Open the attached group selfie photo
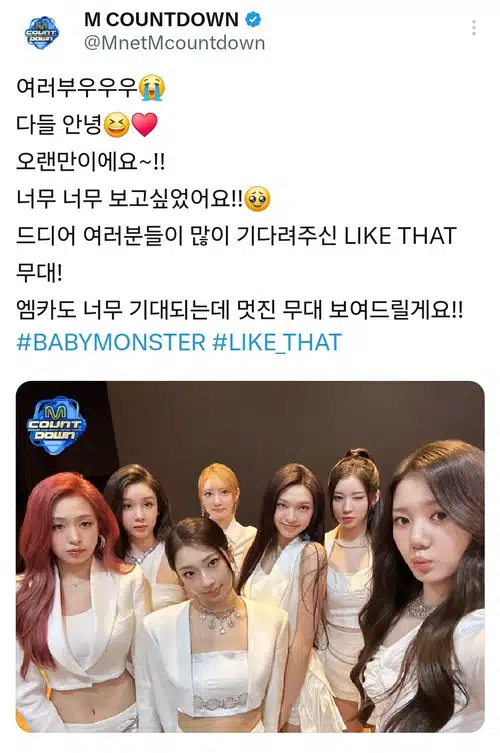500x753 pixels. (250, 557)
